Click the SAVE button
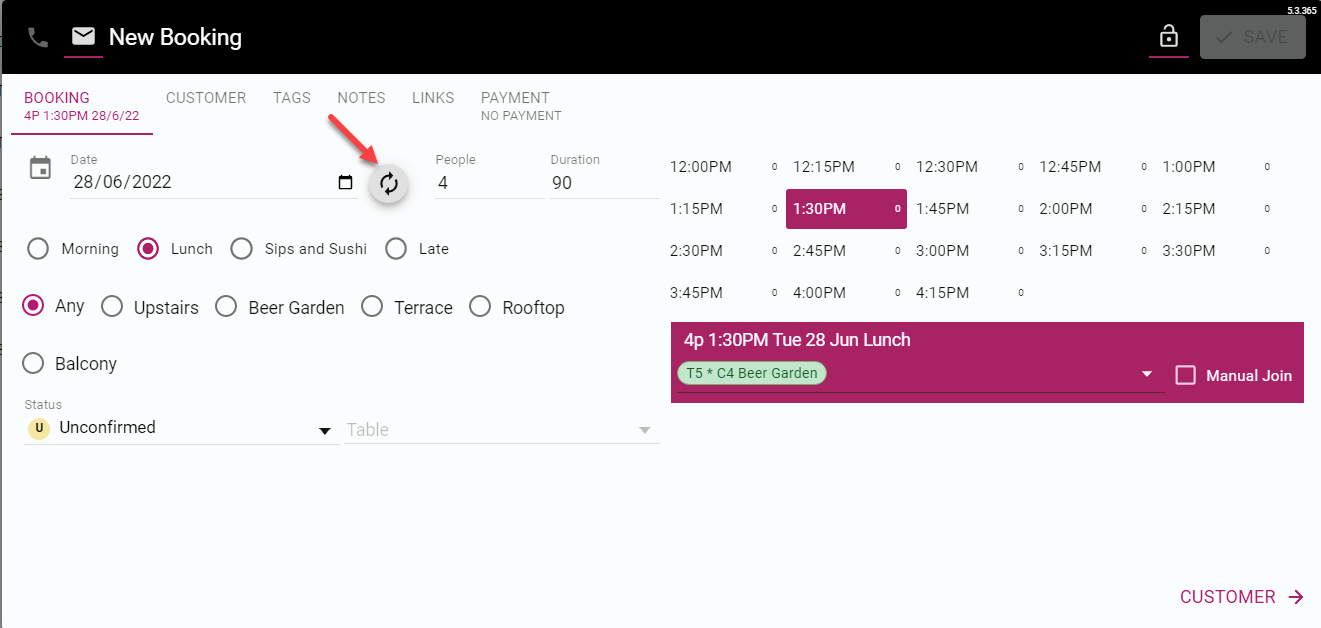1321x628 pixels. coord(1252,37)
